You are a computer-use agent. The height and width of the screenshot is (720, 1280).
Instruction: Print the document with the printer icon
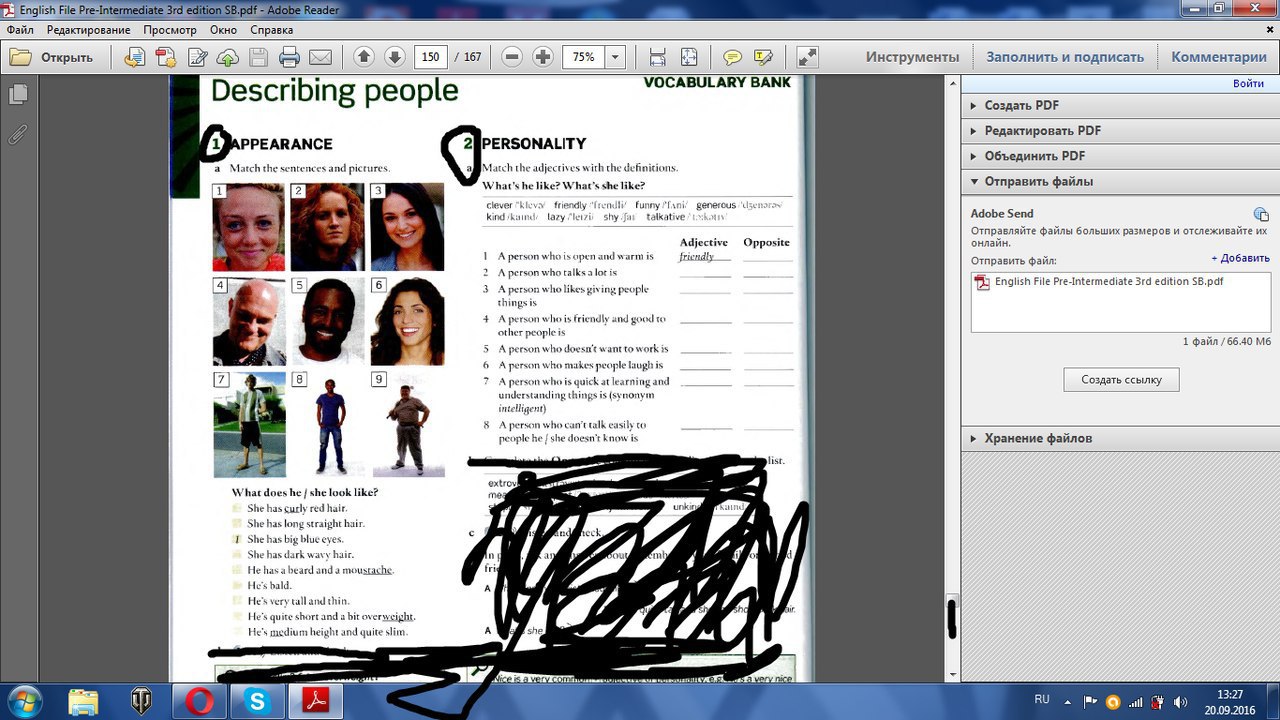[x=289, y=57]
